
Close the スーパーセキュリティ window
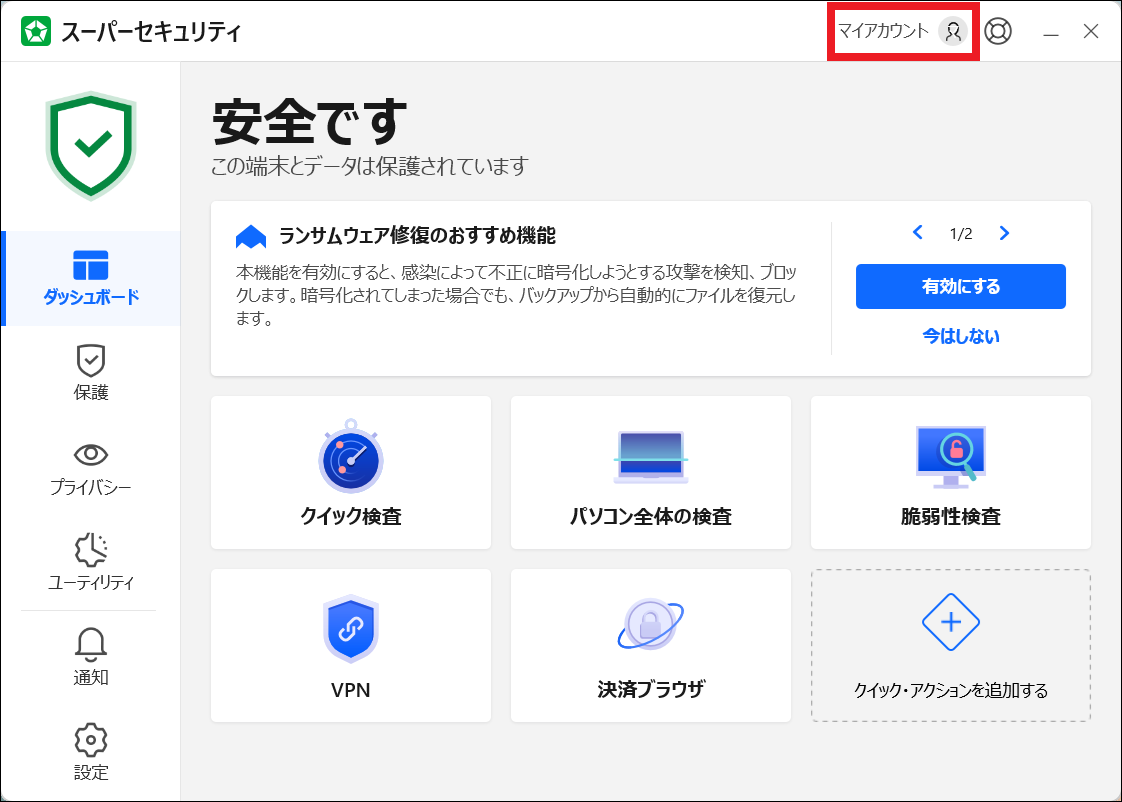[1091, 31]
